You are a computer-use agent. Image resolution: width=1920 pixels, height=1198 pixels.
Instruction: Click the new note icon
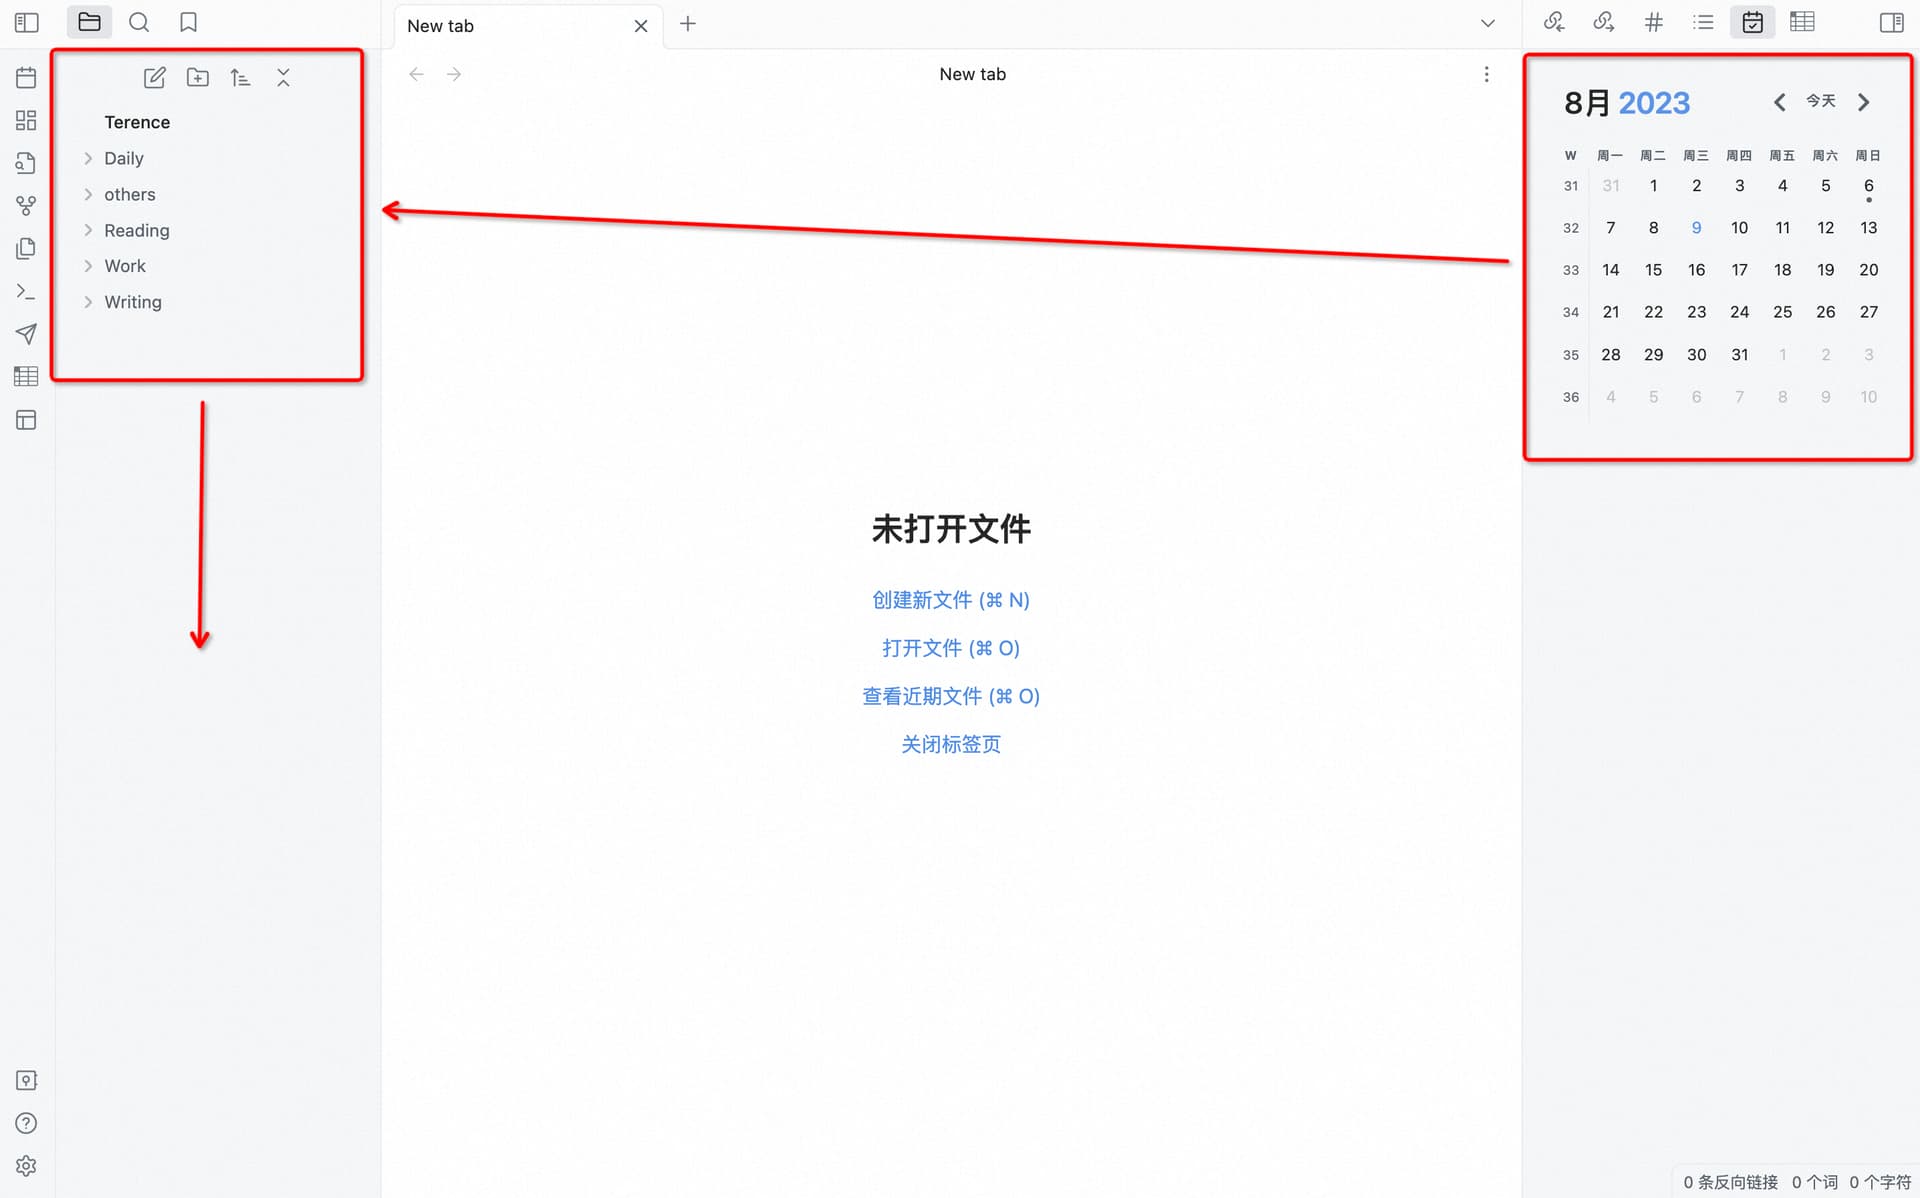click(x=155, y=78)
